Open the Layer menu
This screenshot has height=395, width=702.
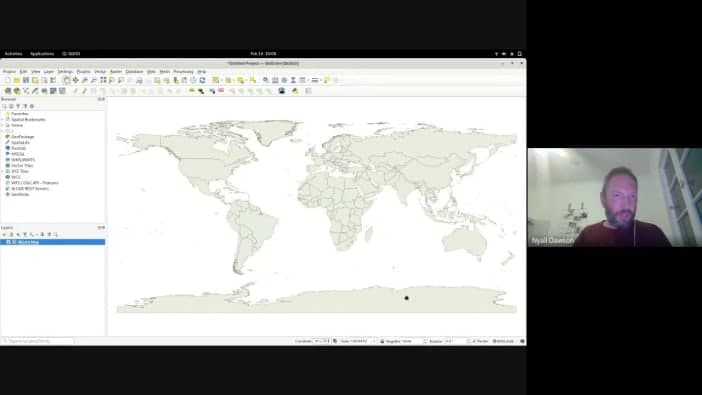click(x=49, y=72)
